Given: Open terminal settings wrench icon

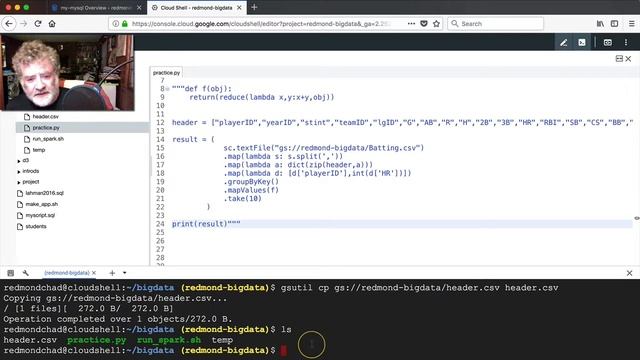Looking at the screenshot, I should click(x=26, y=273).
